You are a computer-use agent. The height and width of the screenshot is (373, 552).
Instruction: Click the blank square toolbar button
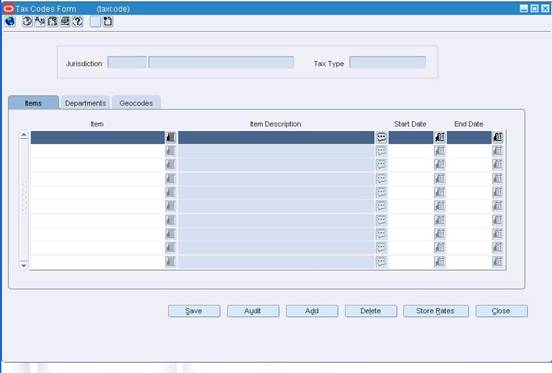click(x=95, y=21)
